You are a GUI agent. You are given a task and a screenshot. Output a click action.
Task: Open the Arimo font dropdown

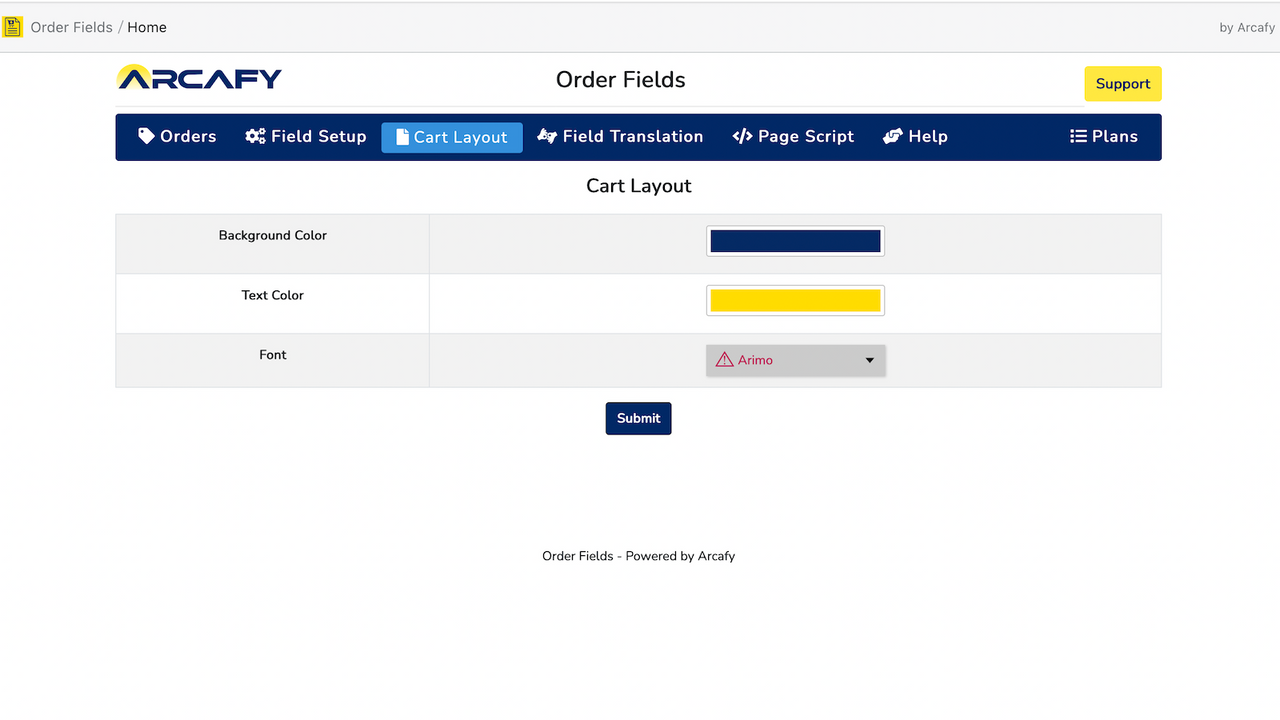pos(796,360)
